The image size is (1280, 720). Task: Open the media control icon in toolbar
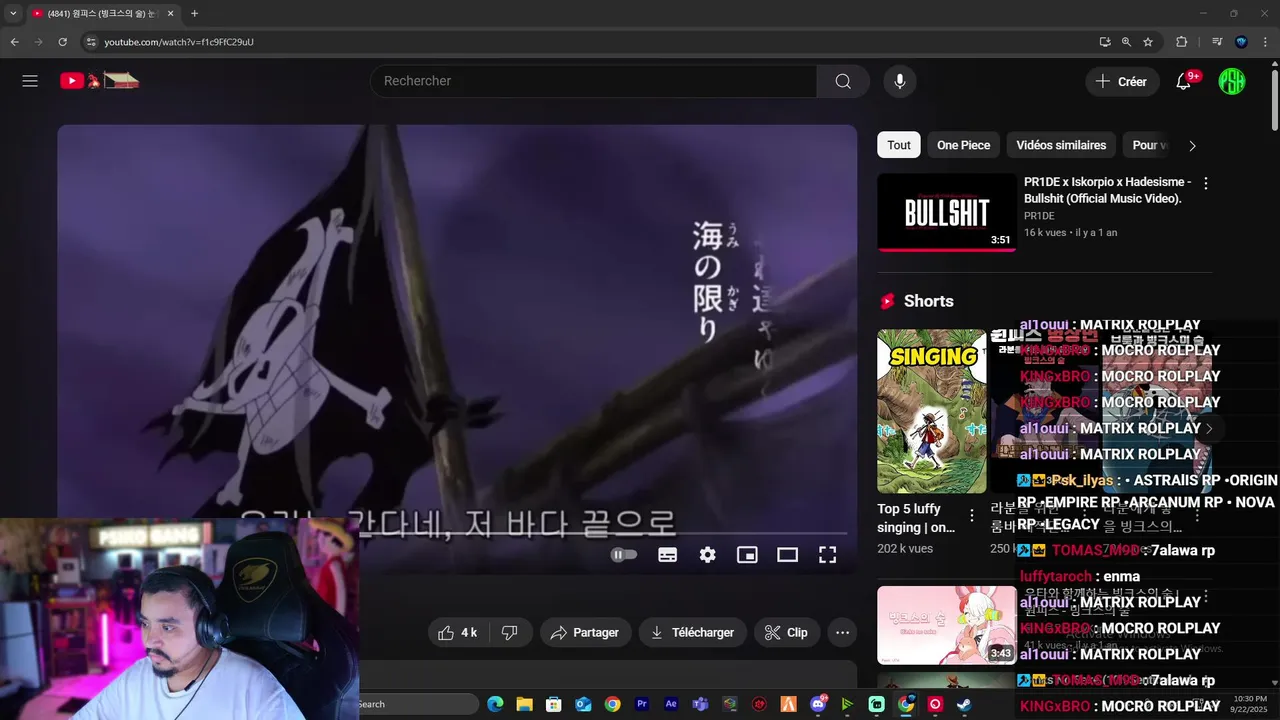click(x=1217, y=42)
